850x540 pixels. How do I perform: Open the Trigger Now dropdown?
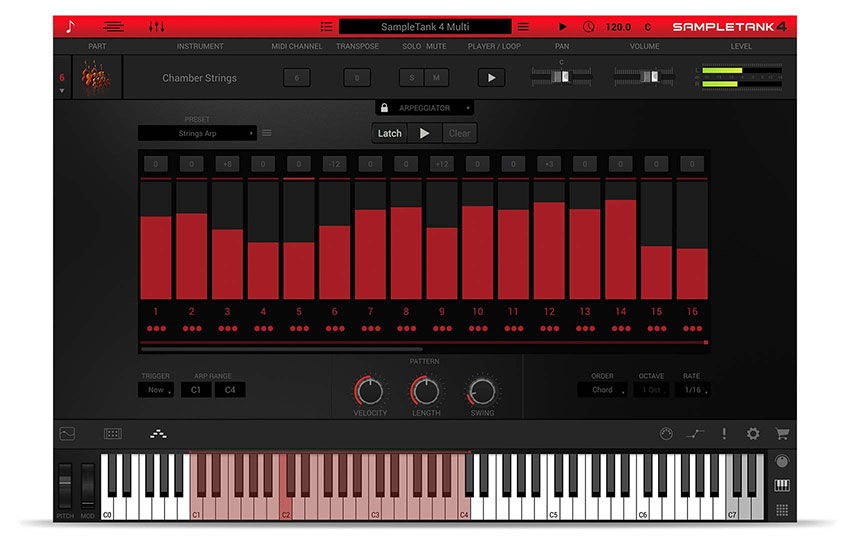[x=156, y=390]
